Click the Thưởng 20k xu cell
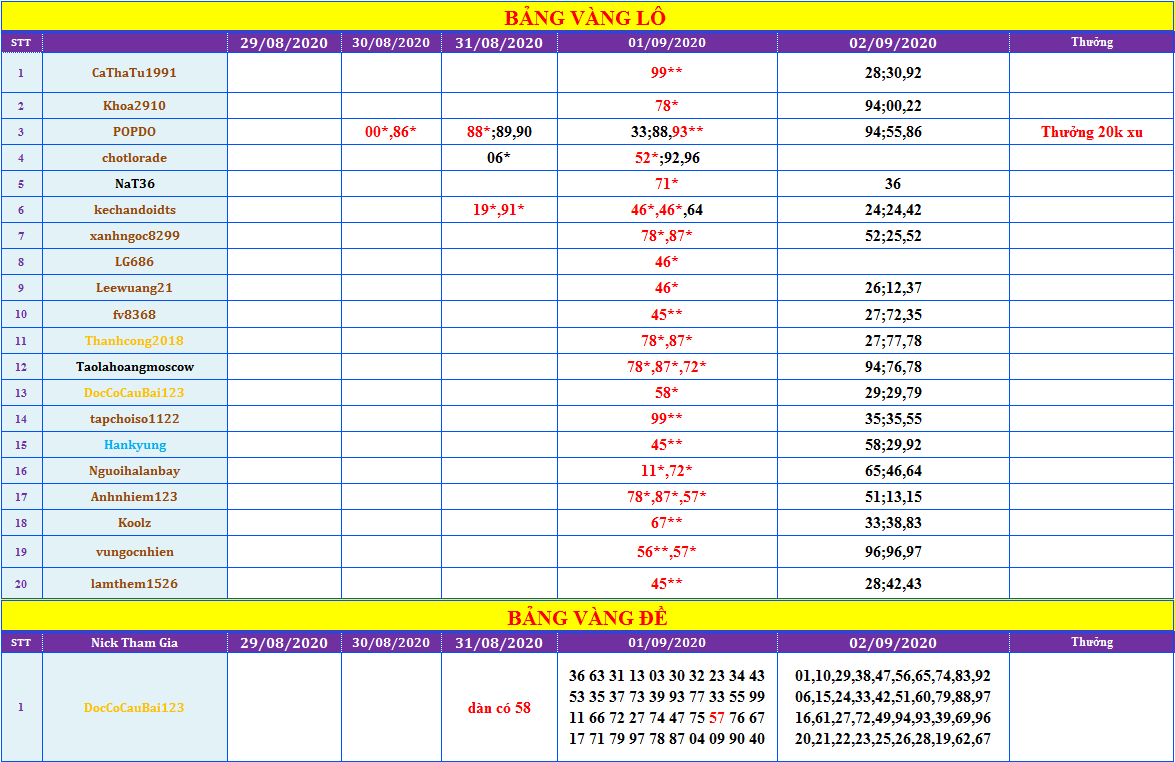The height and width of the screenshot is (762, 1175). pyautogui.click(x=1091, y=132)
